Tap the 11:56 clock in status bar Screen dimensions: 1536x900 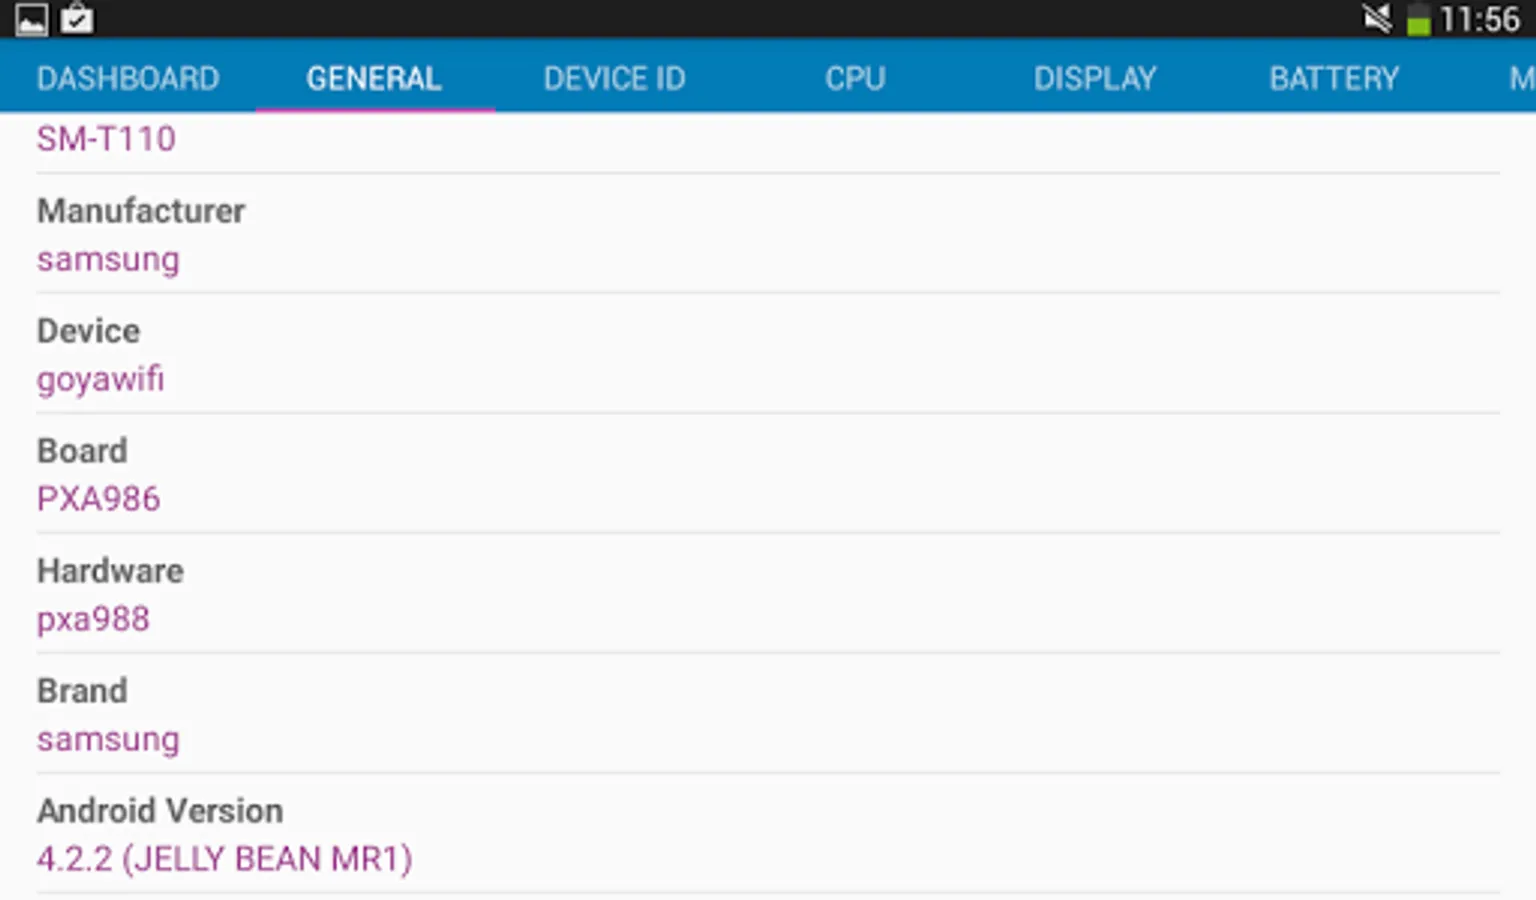1479,19
